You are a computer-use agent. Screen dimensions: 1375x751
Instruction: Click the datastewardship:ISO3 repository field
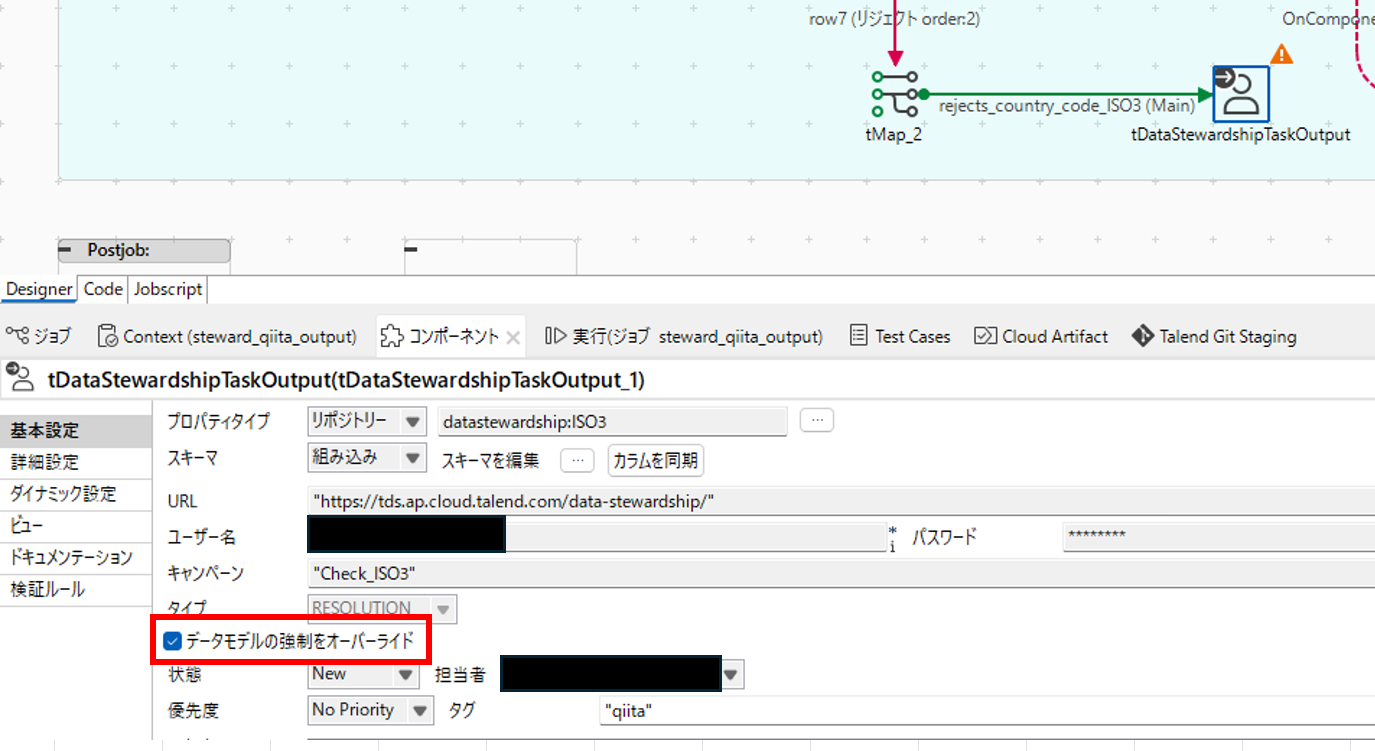[x=612, y=422]
